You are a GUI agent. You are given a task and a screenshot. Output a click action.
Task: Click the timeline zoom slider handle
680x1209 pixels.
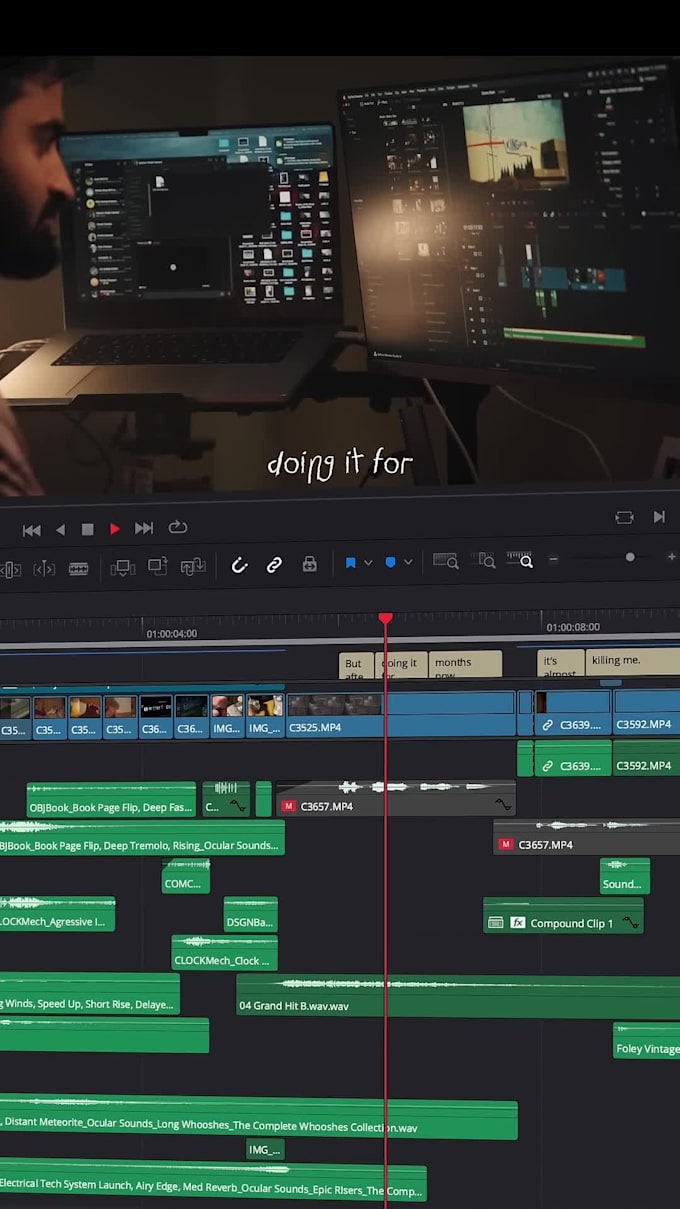click(x=630, y=557)
